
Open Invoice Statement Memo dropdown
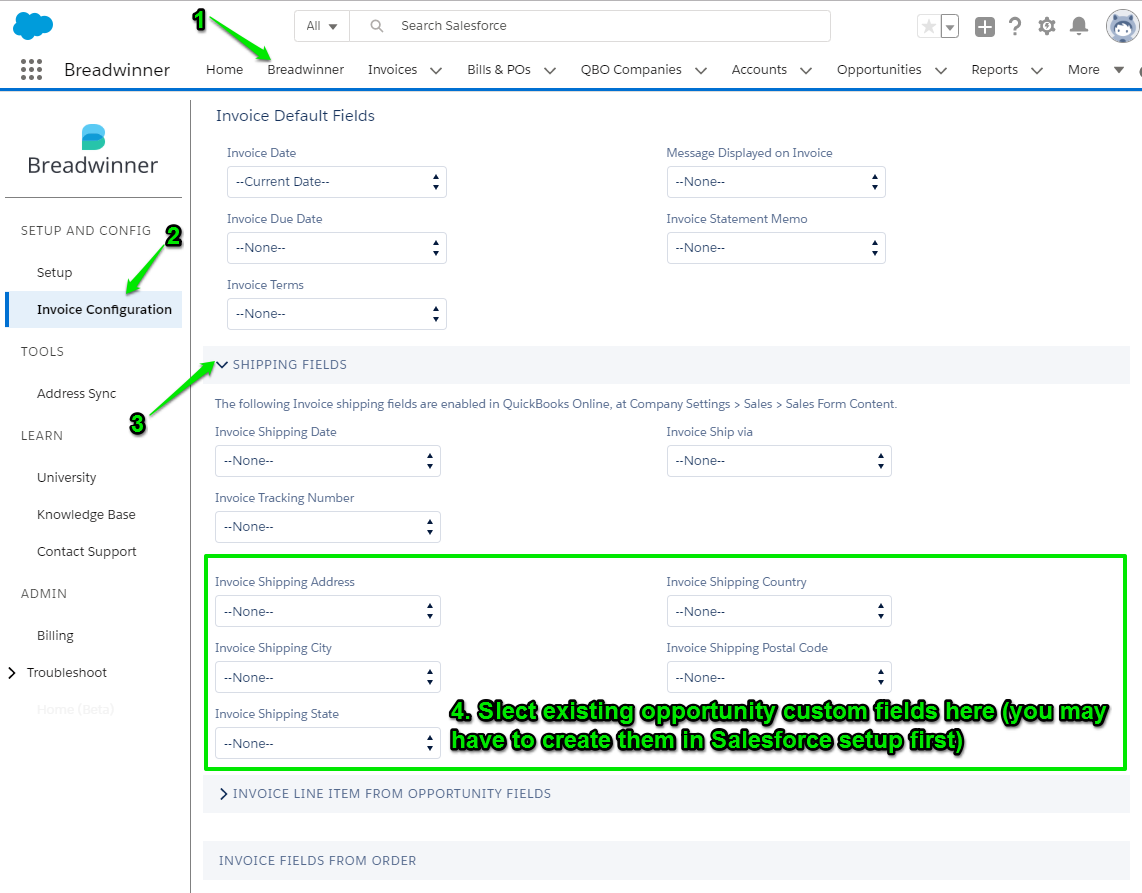click(776, 248)
